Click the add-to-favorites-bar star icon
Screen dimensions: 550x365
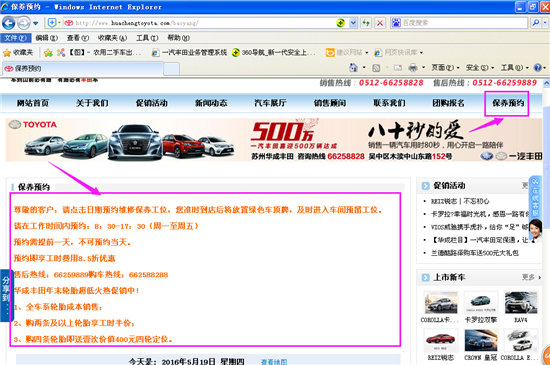pos(48,53)
